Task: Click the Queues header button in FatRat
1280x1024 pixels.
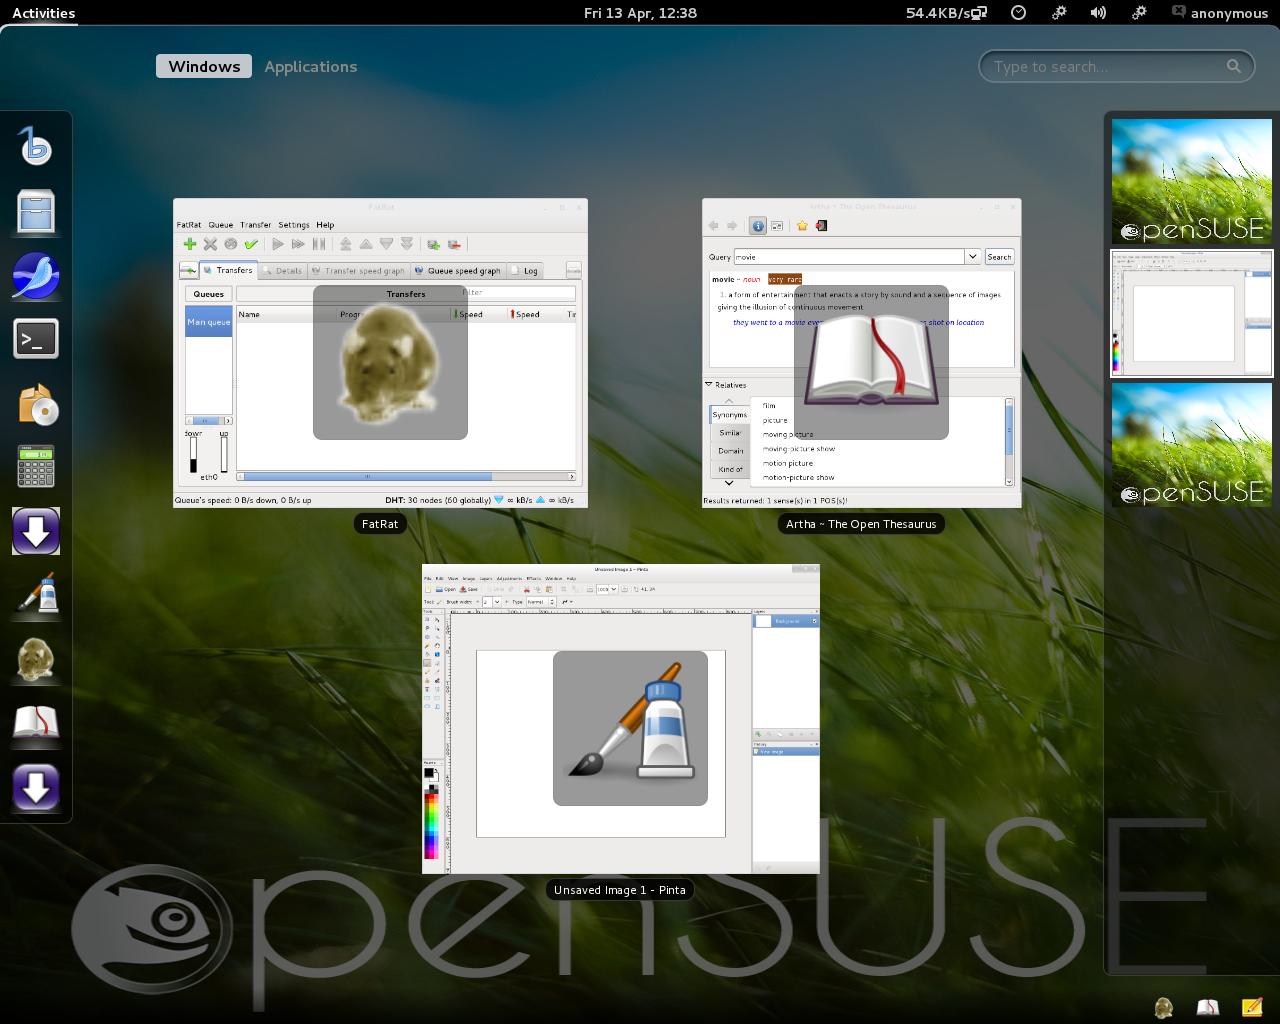Action: coord(208,294)
